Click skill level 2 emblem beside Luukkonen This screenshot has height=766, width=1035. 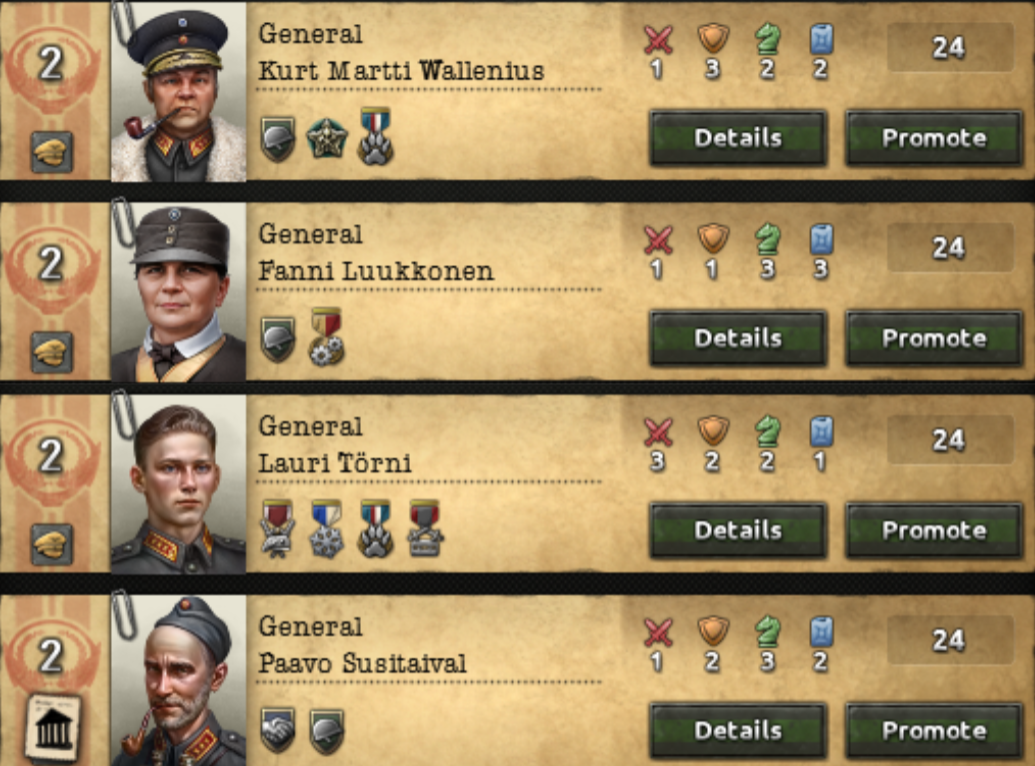[x=51, y=264]
